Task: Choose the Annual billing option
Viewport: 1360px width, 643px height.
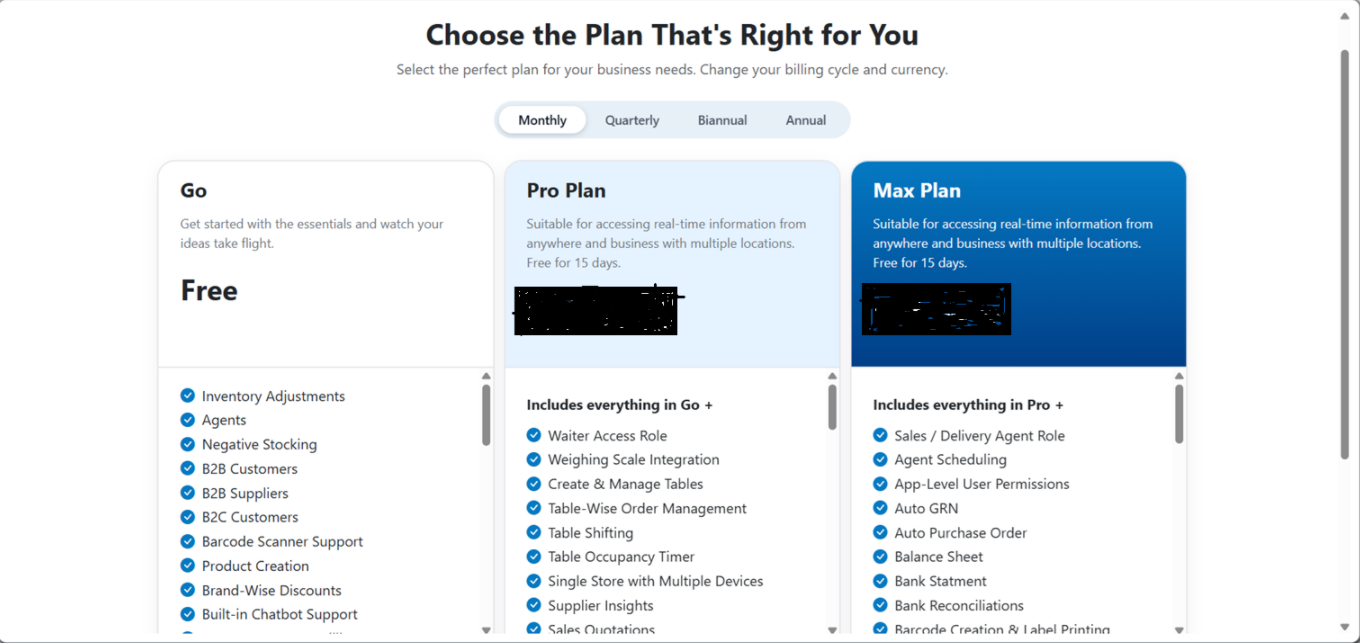Action: click(805, 120)
